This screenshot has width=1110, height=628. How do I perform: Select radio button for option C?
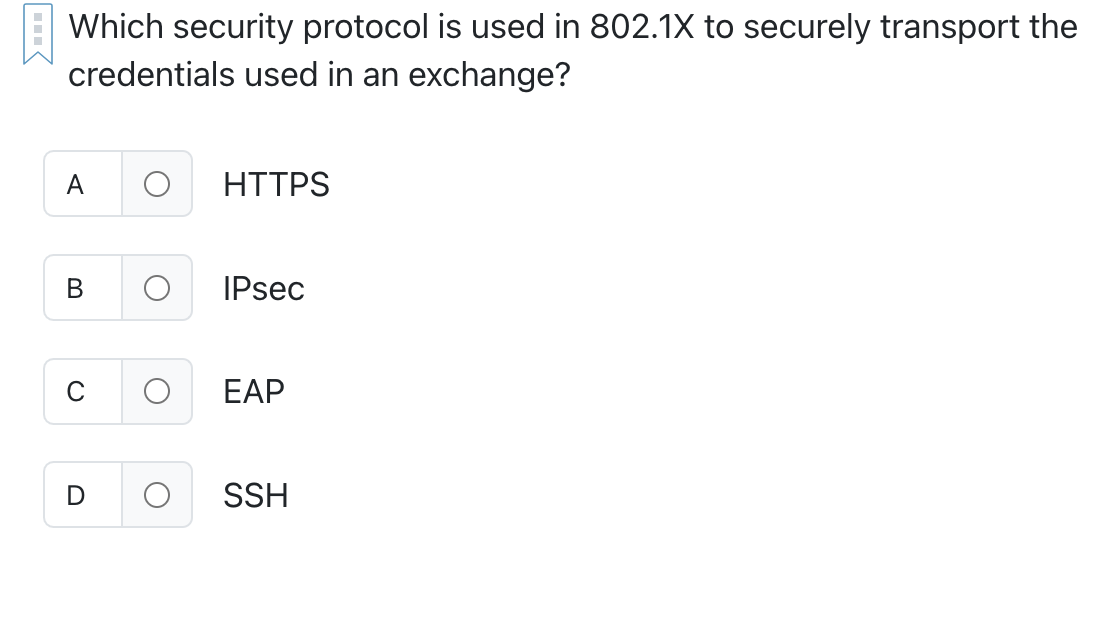[157, 391]
